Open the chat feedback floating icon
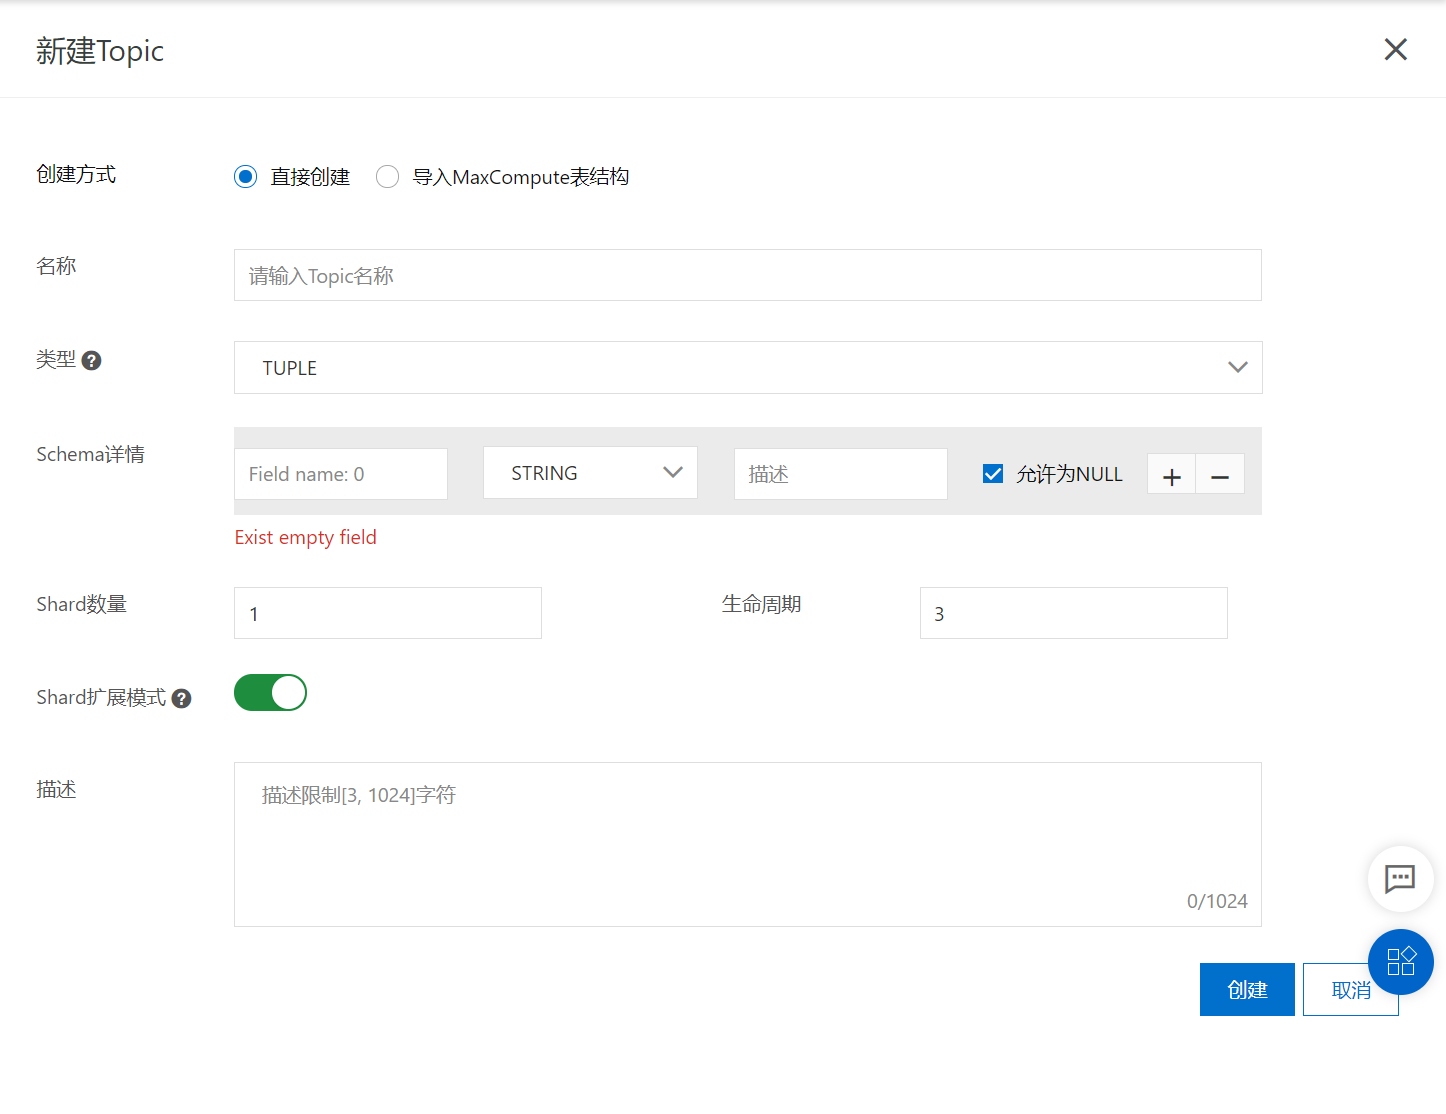The image size is (1446, 1114). pyautogui.click(x=1400, y=879)
